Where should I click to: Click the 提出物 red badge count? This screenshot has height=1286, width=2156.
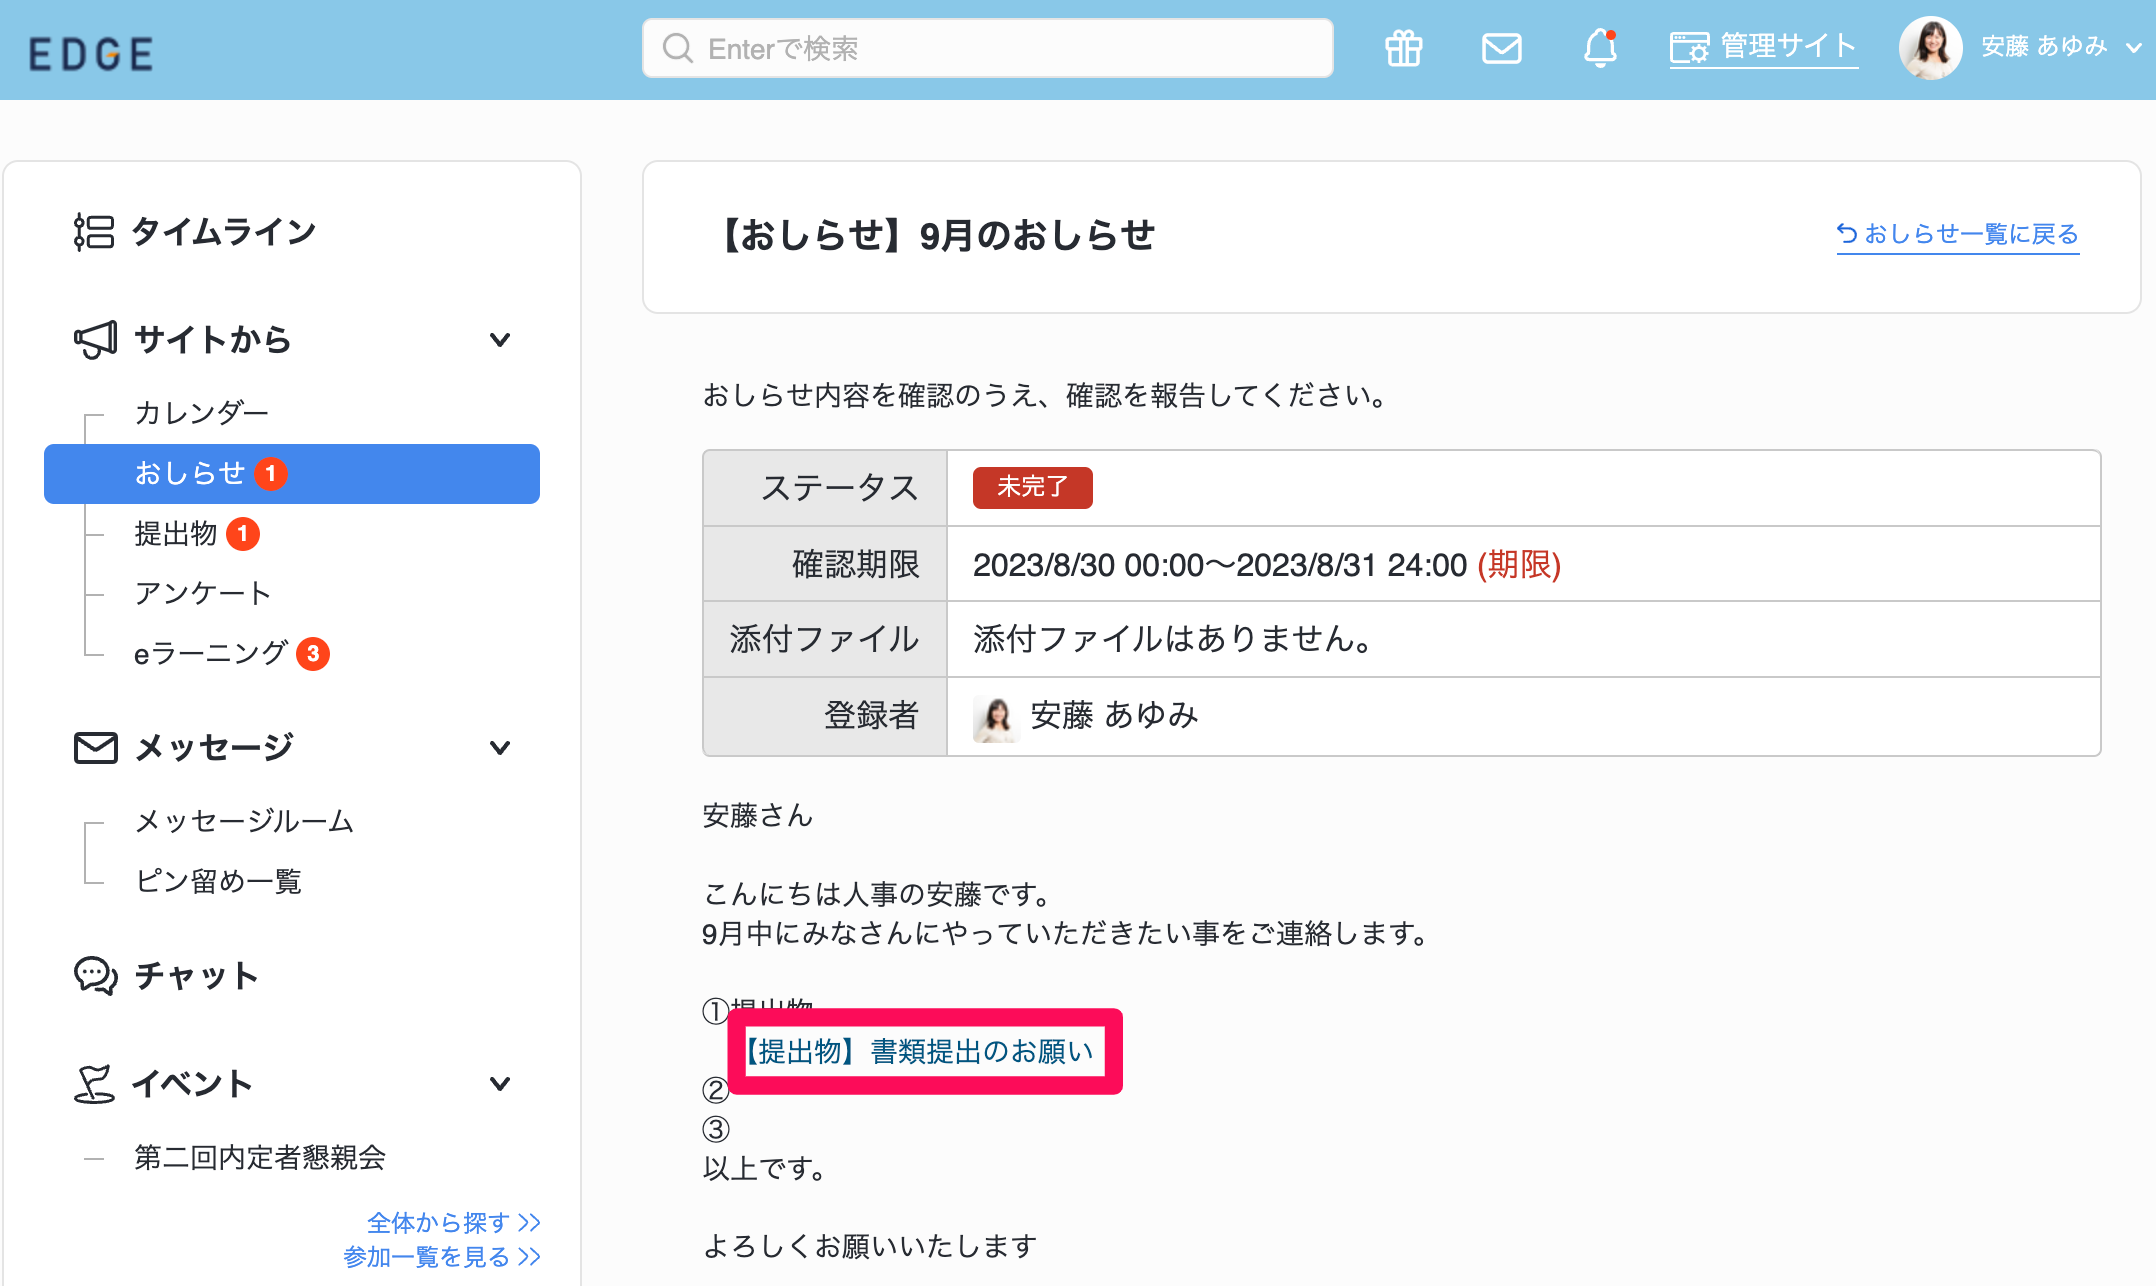(x=243, y=534)
